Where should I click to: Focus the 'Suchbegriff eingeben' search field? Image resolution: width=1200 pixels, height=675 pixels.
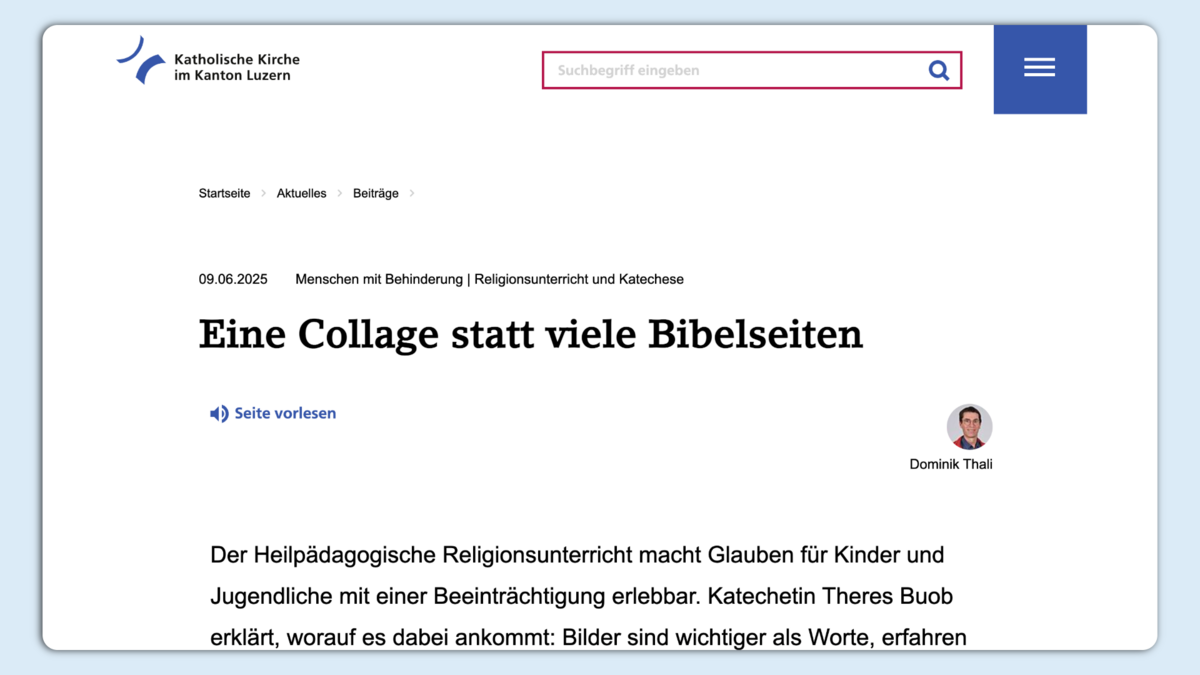(735, 70)
